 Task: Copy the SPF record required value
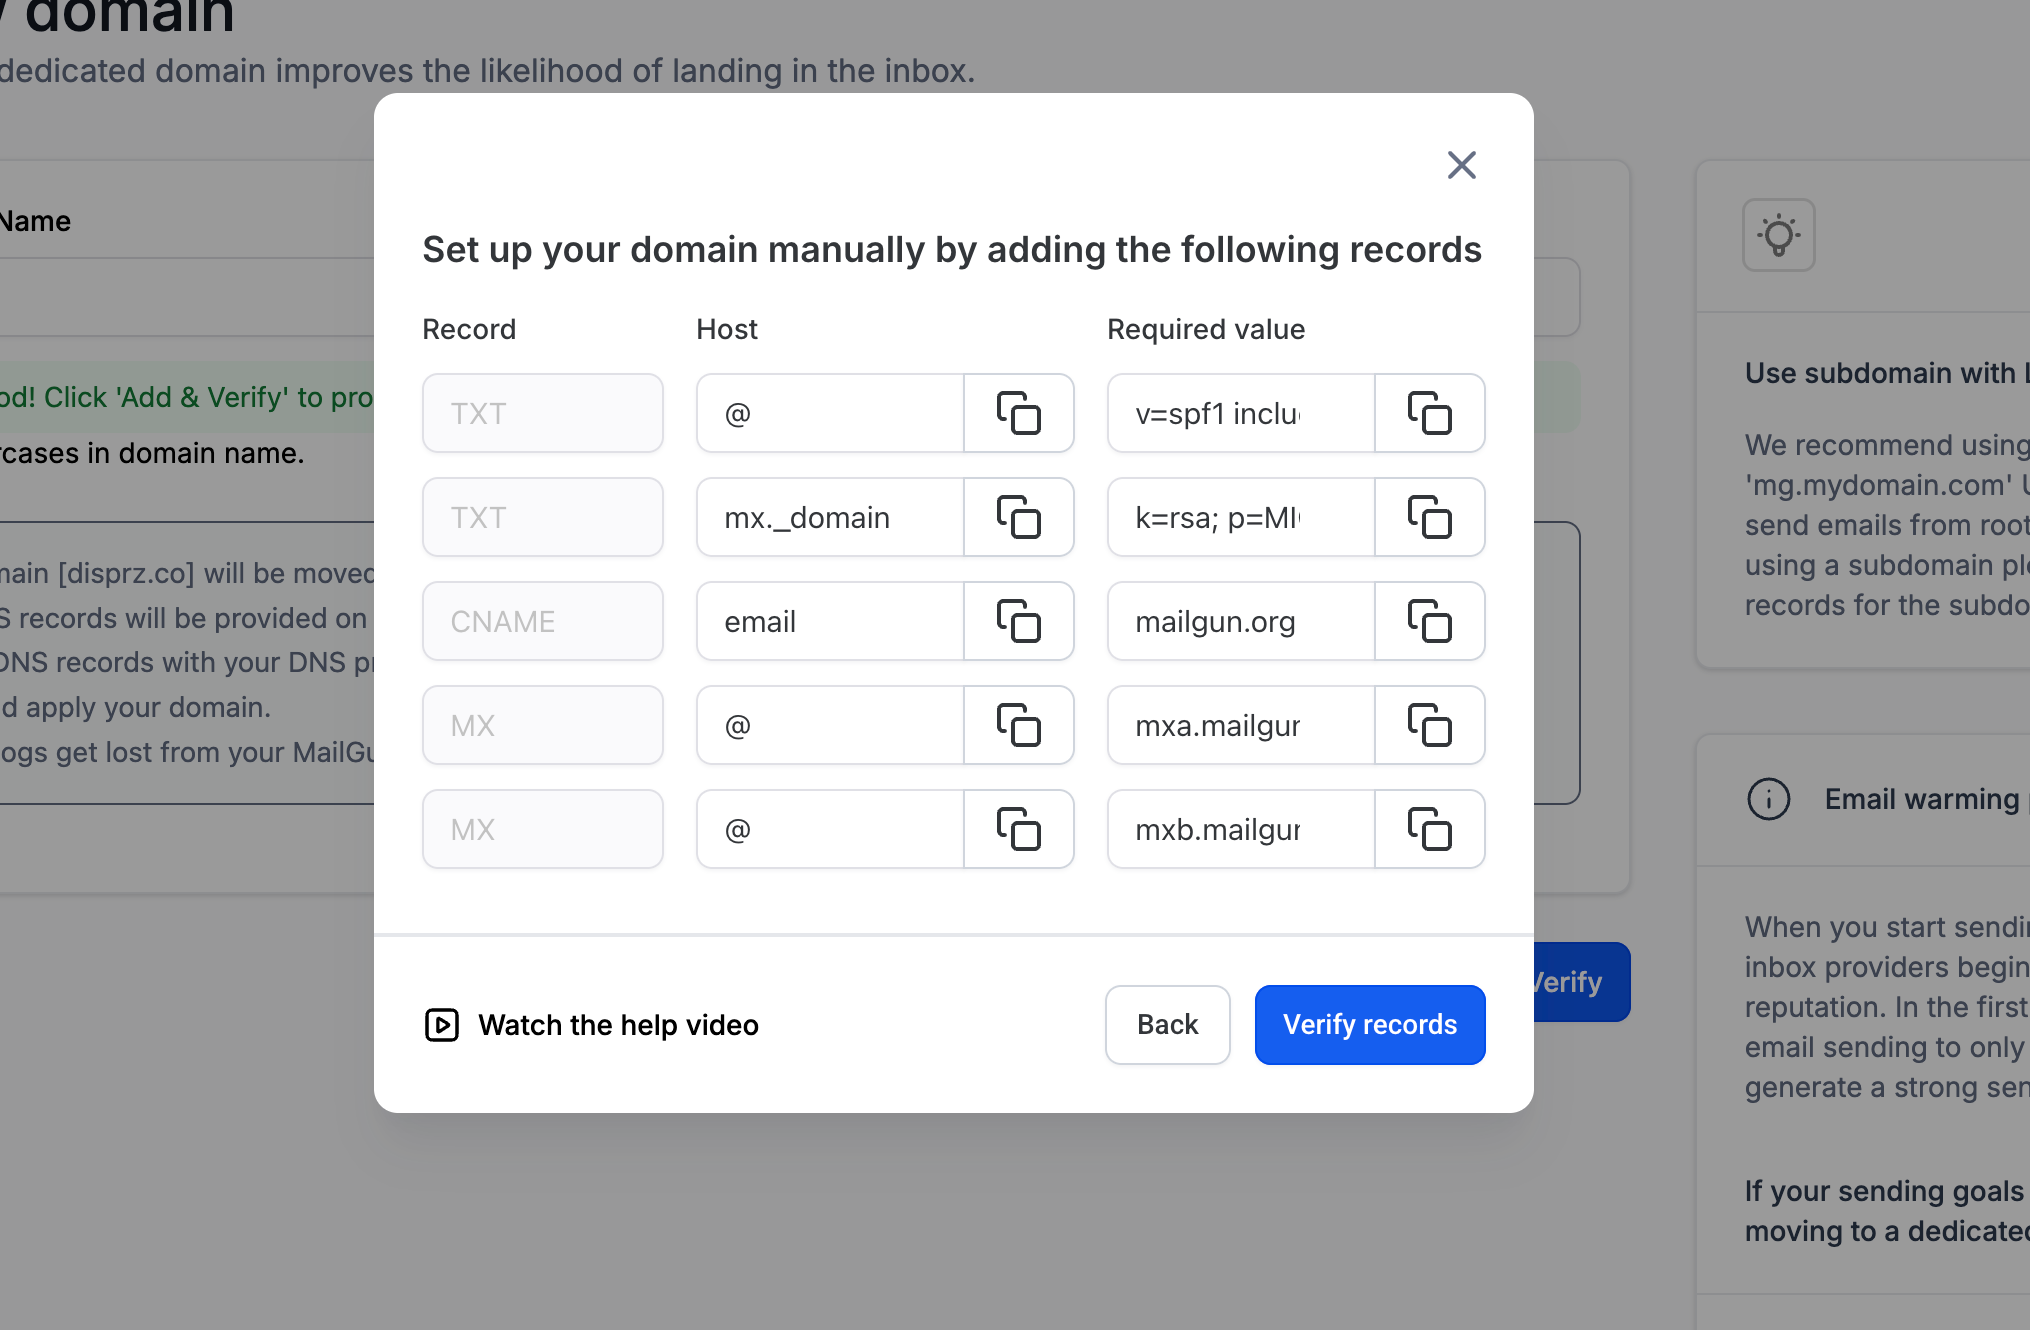tap(1430, 413)
